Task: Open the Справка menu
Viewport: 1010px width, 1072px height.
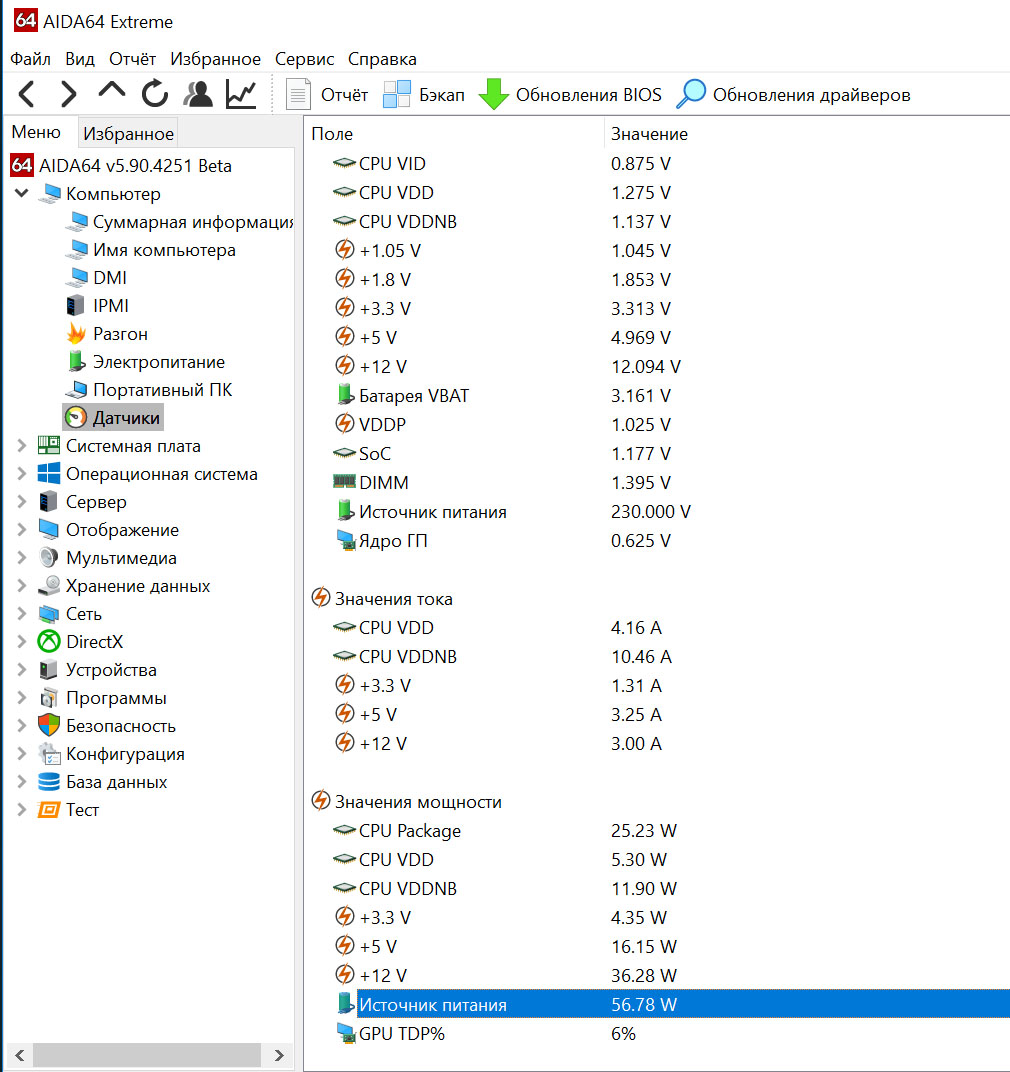Action: pyautogui.click(x=382, y=59)
